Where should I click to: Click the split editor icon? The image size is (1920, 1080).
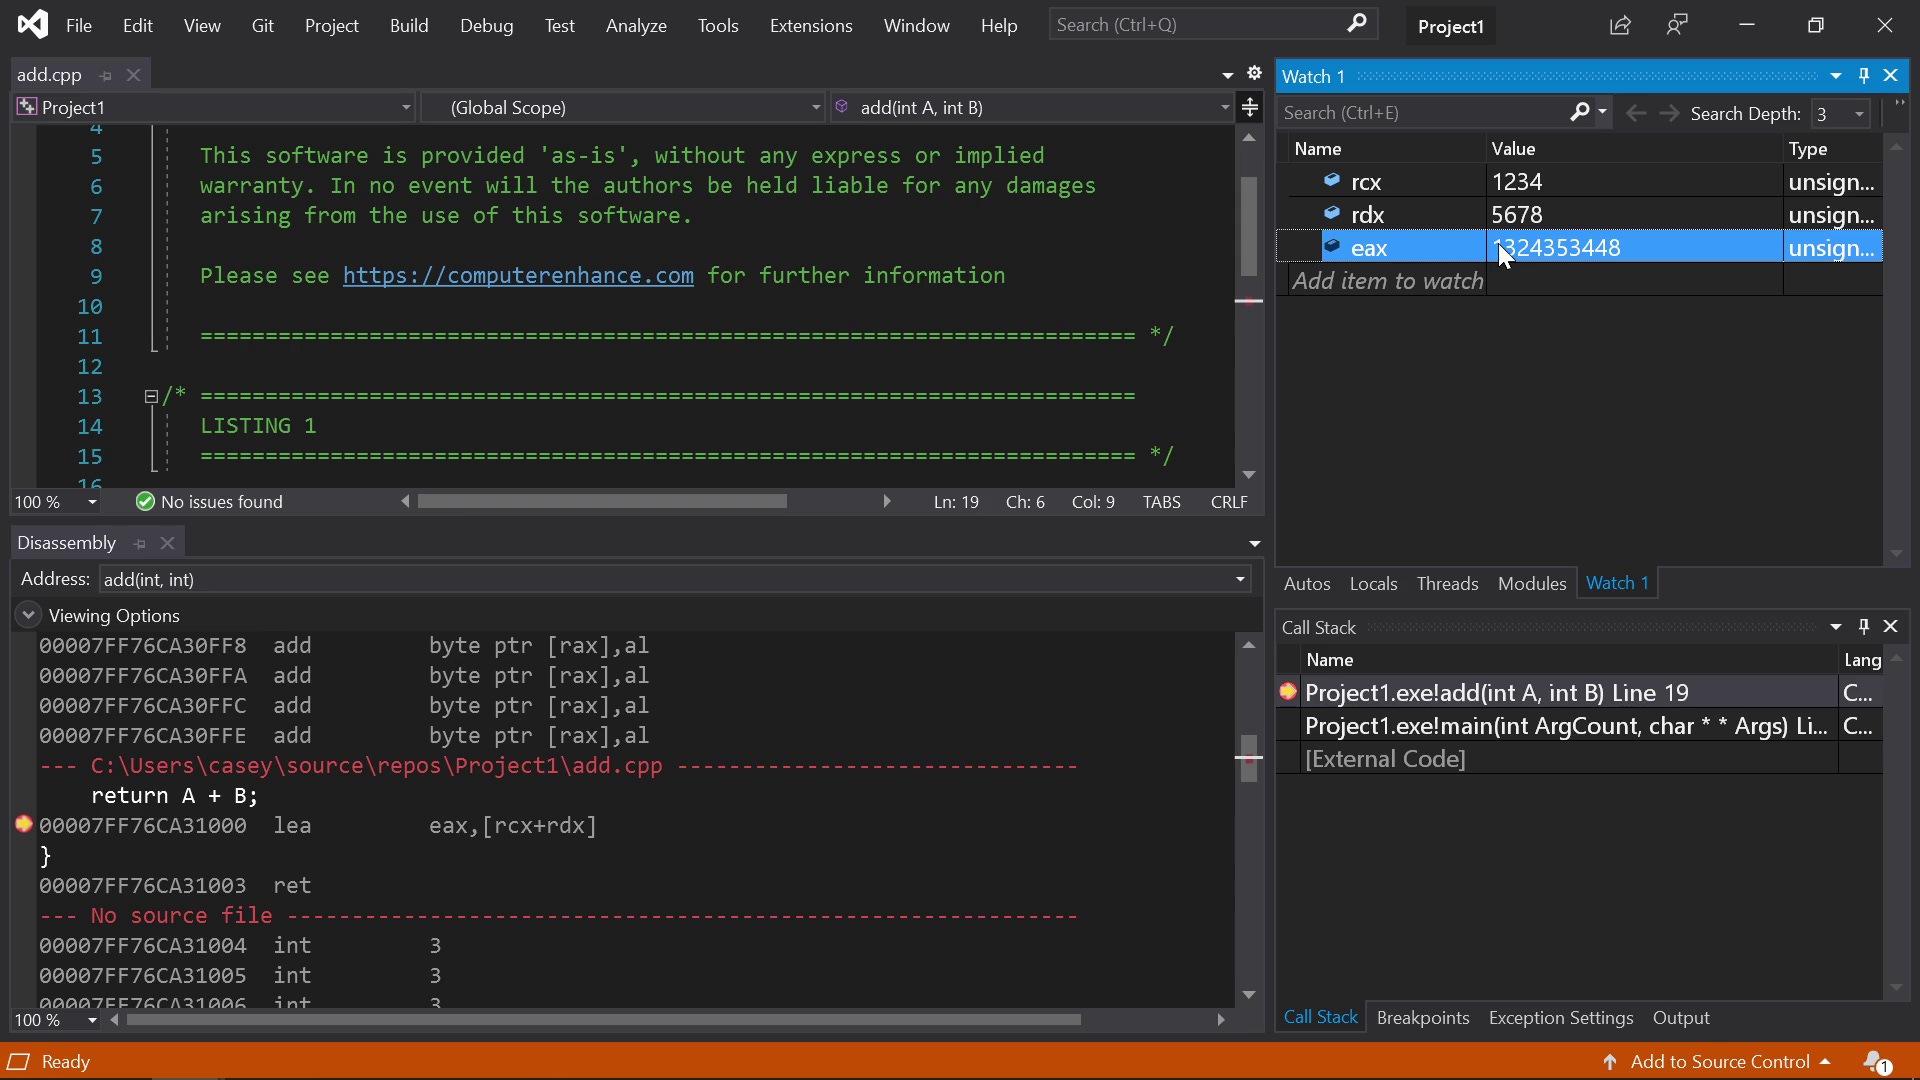(1250, 107)
